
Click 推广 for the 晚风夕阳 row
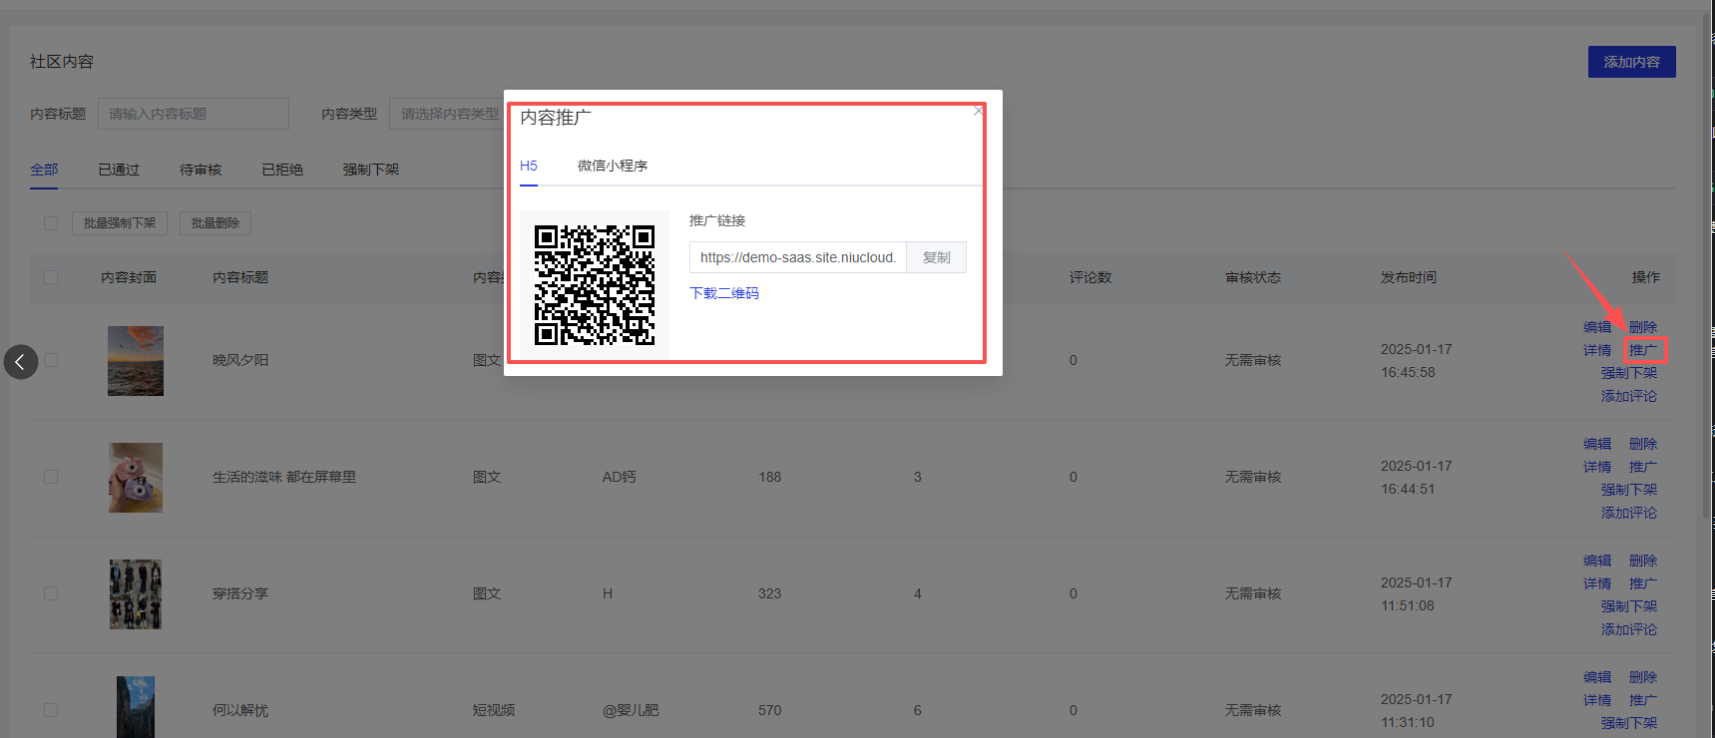tap(1643, 350)
